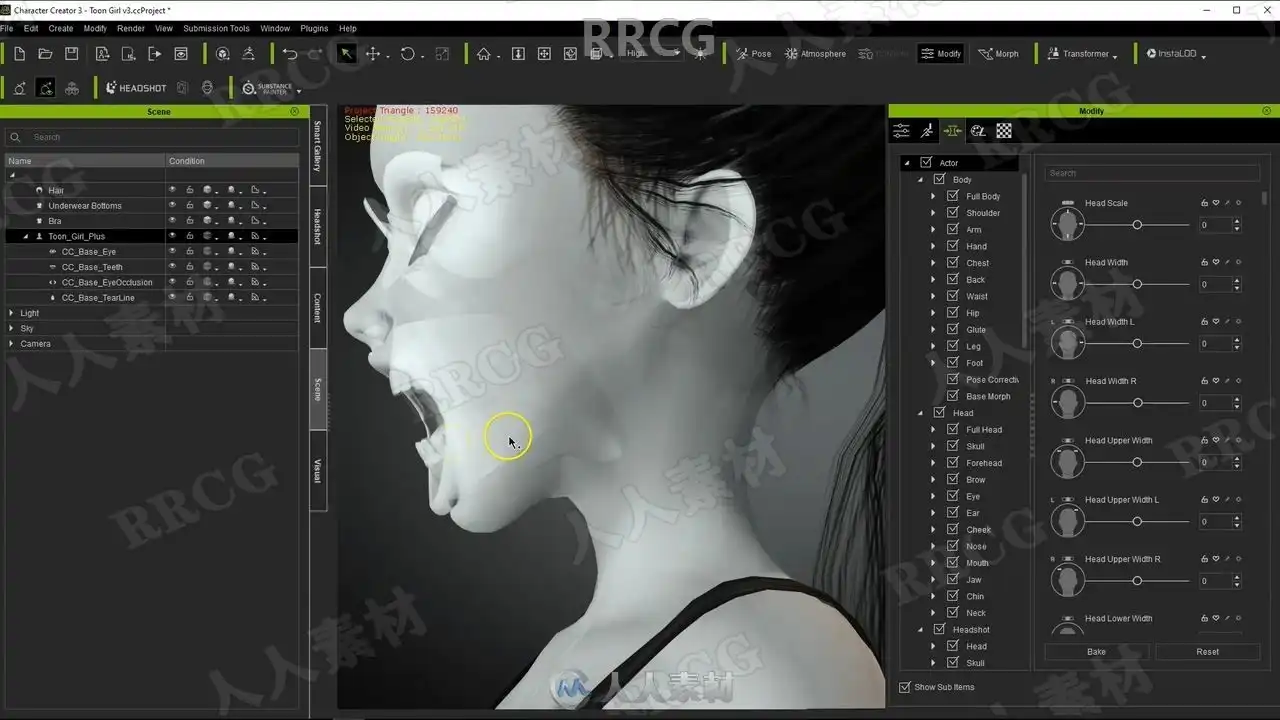Image resolution: width=1280 pixels, height=720 pixels.
Task: Switch to the Visual side tab
Action: [318, 471]
